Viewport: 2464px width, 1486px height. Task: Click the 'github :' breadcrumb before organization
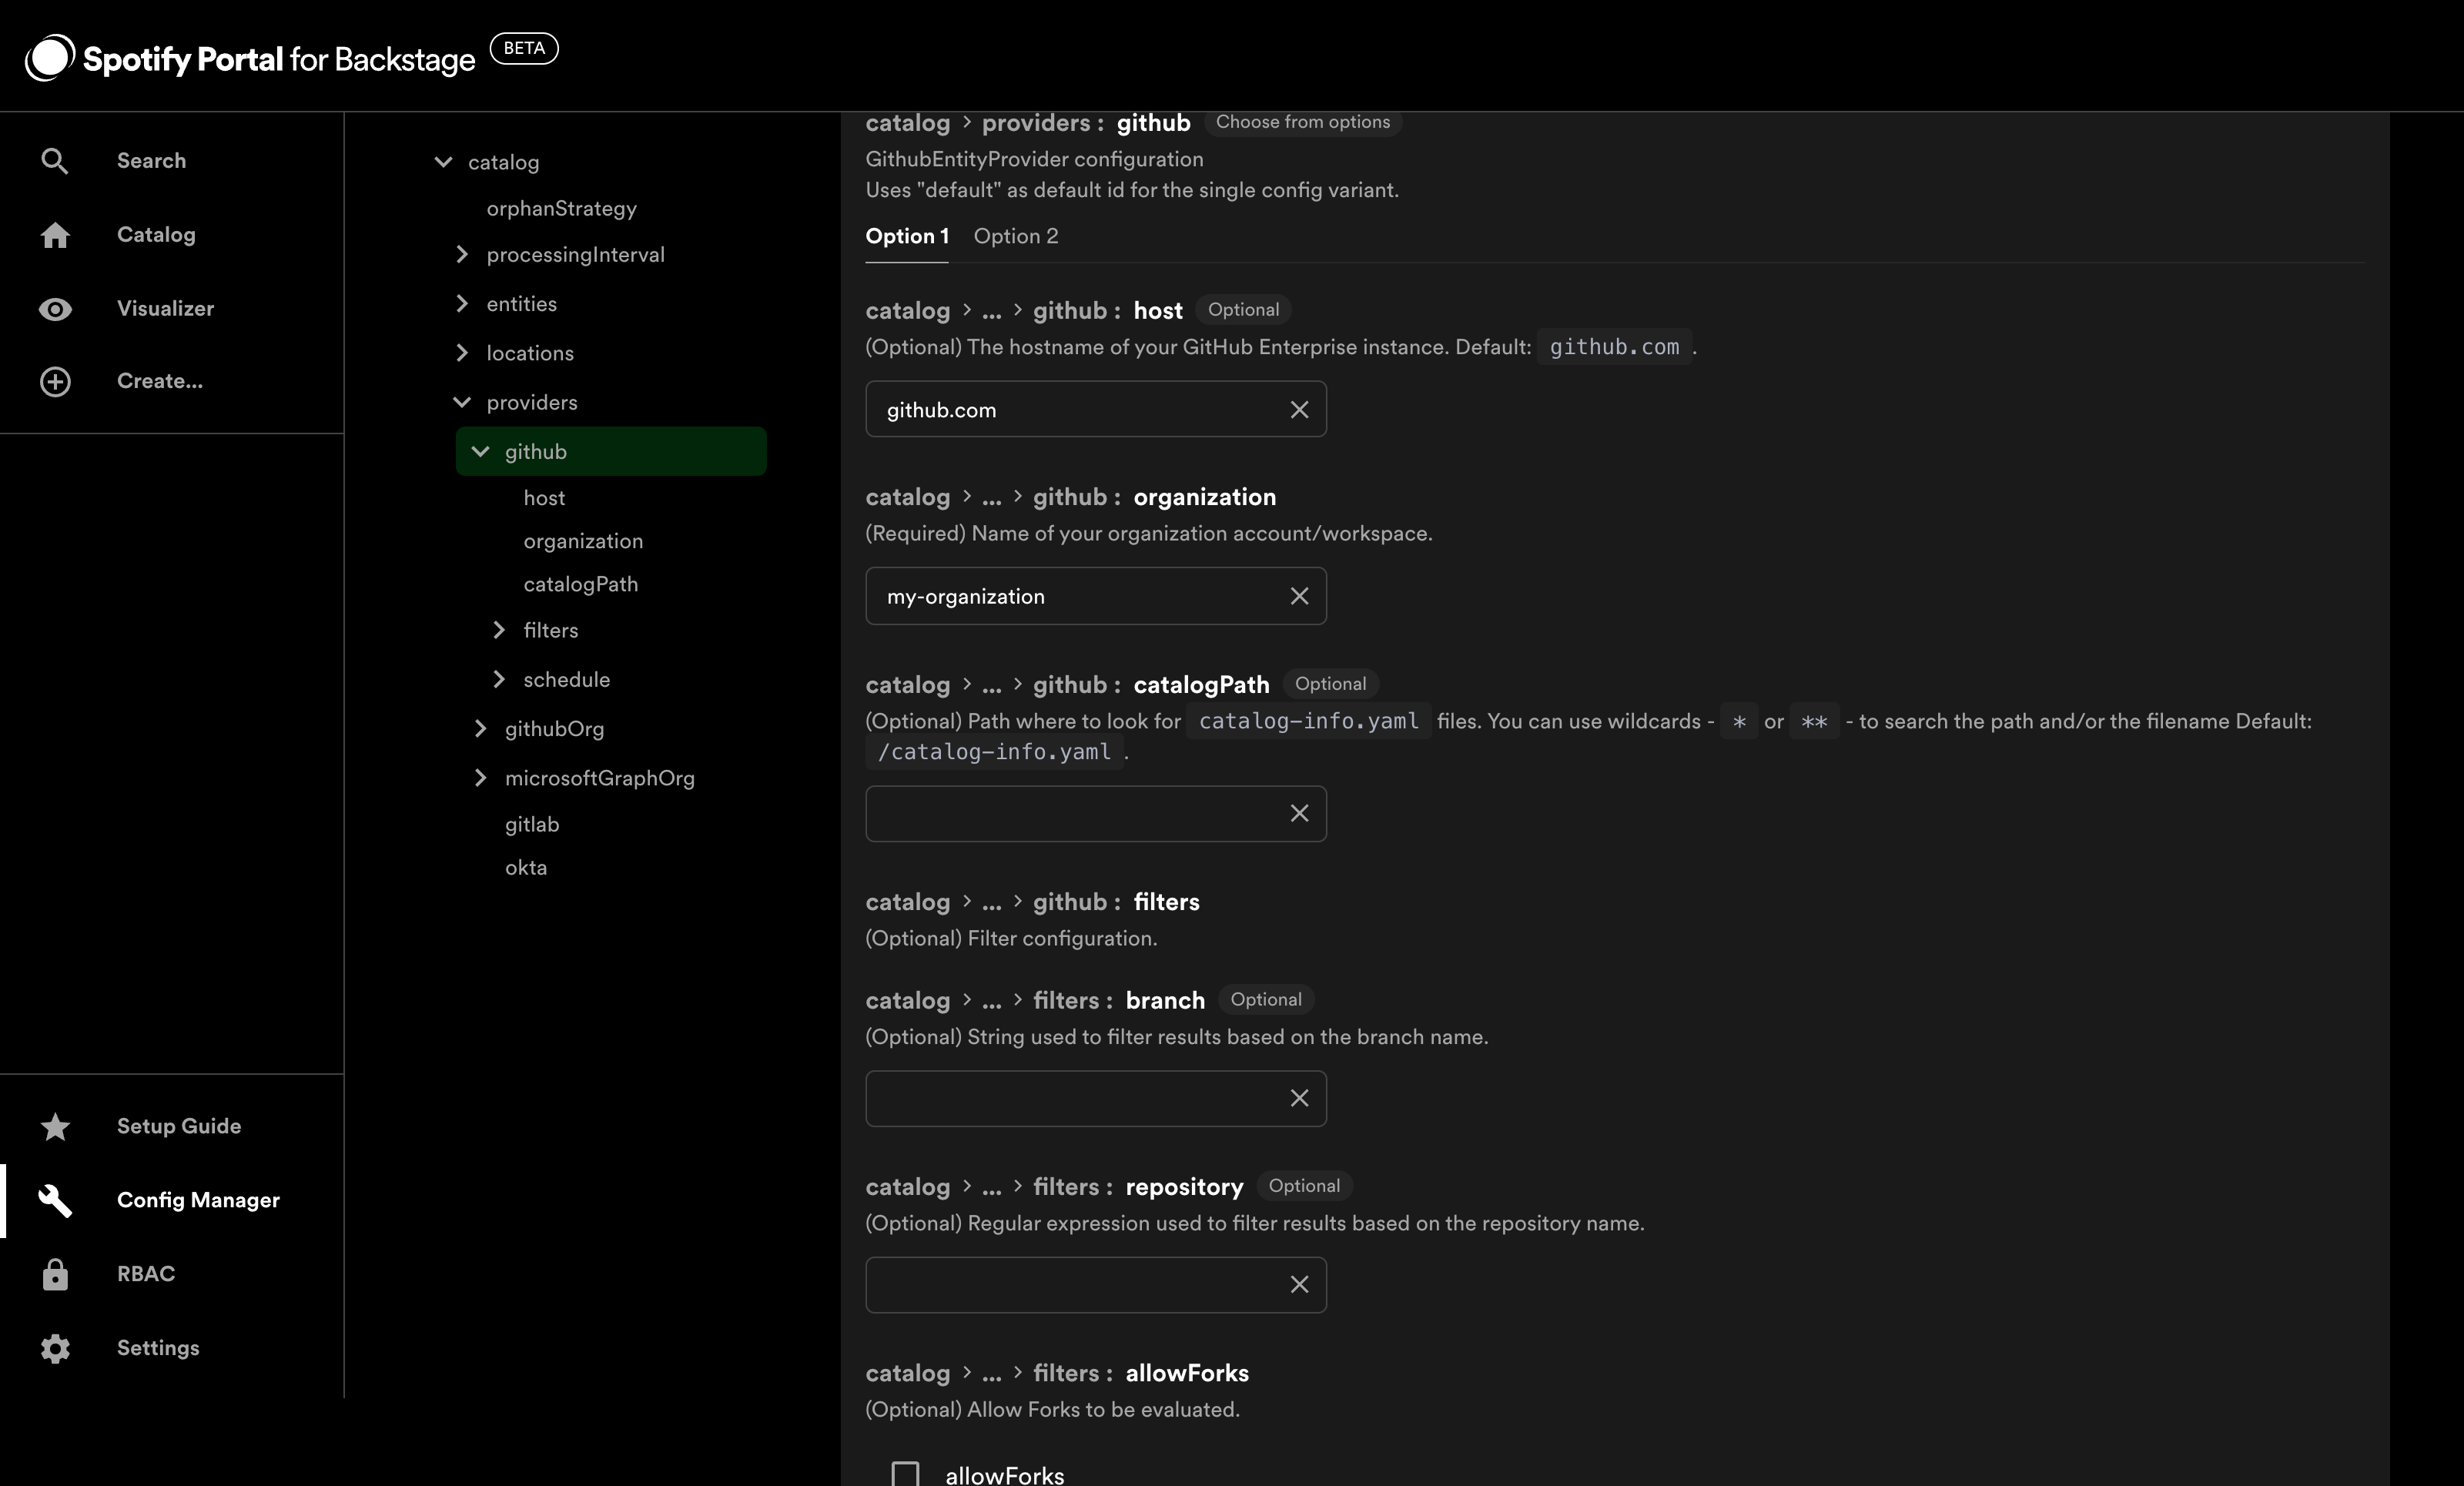tap(1076, 497)
